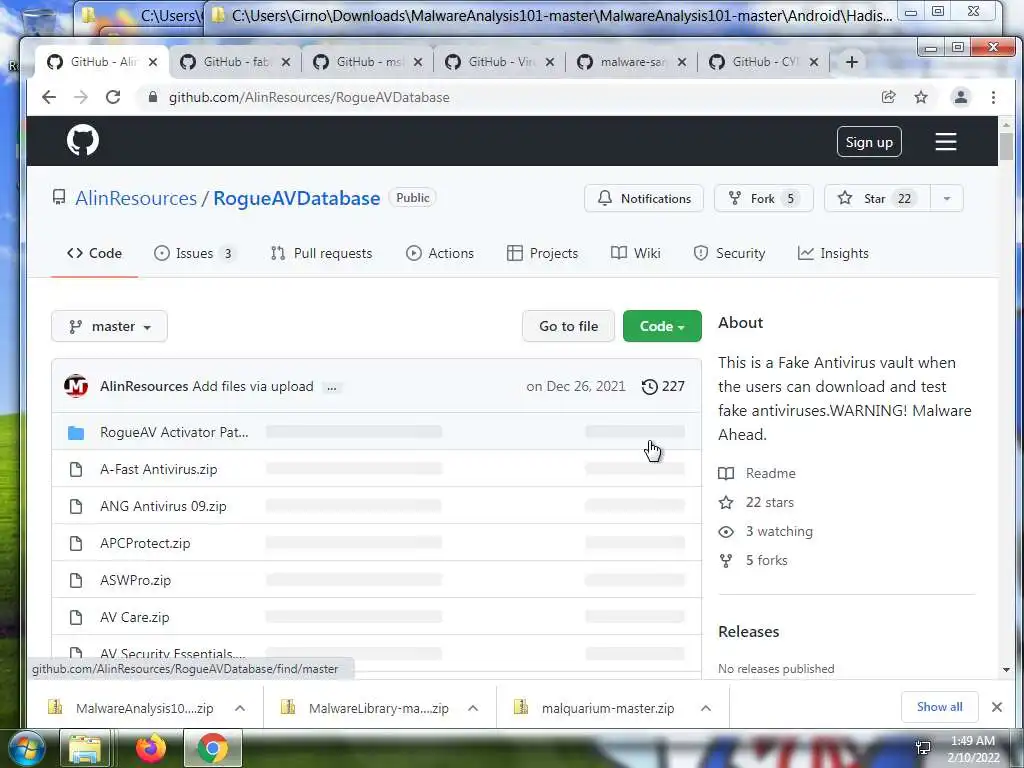Open the RogueAVDatabase repository link
This screenshot has height=768, width=1024.
click(x=296, y=199)
